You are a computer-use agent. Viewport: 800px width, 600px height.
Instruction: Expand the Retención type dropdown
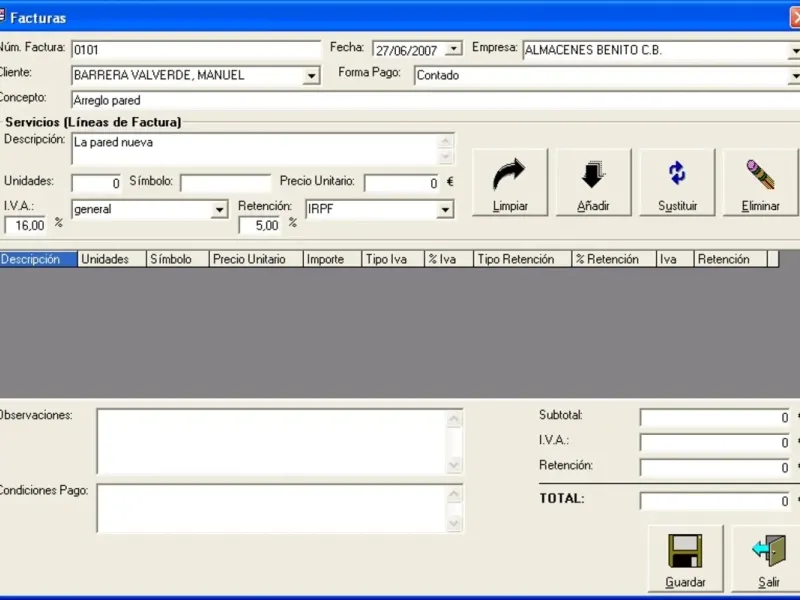(x=445, y=210)
